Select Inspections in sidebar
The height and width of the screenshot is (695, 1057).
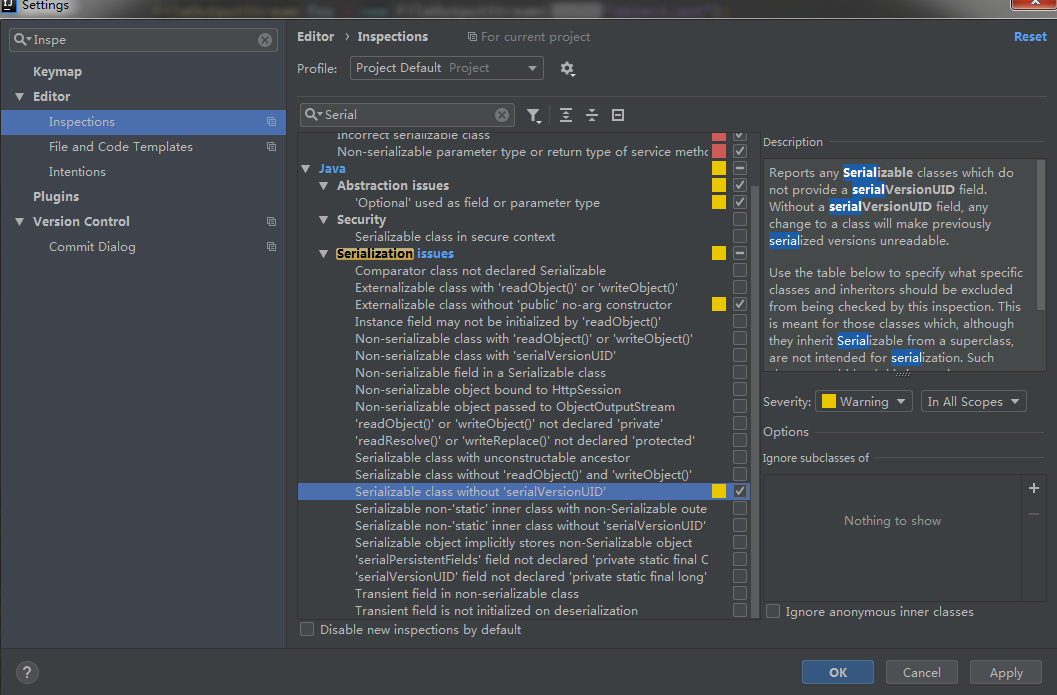point(143,122)
